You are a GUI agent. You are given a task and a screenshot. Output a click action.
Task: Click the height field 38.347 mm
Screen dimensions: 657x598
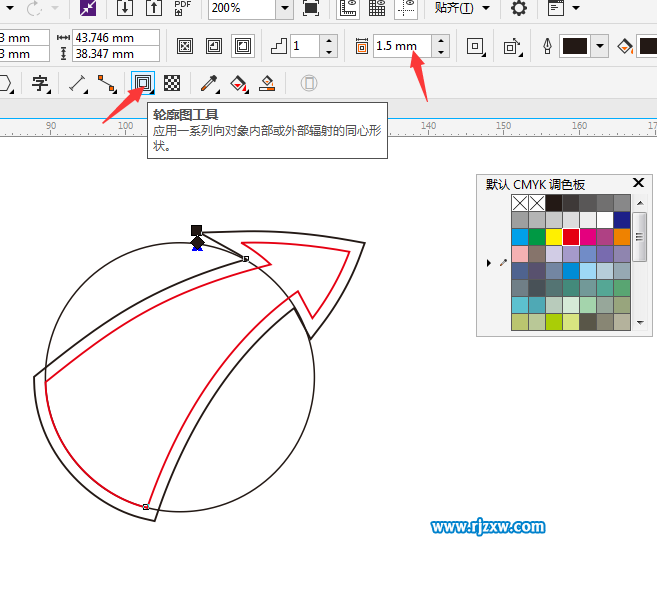(116, 54)
